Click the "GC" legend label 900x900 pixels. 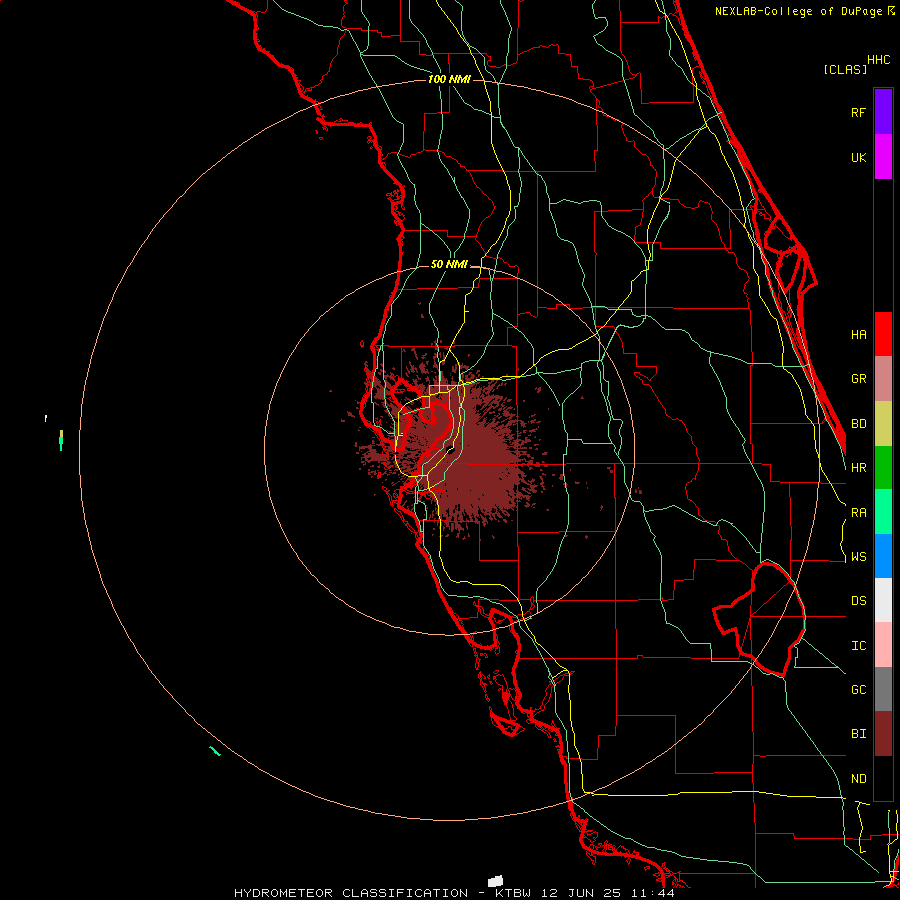(858, 690)
